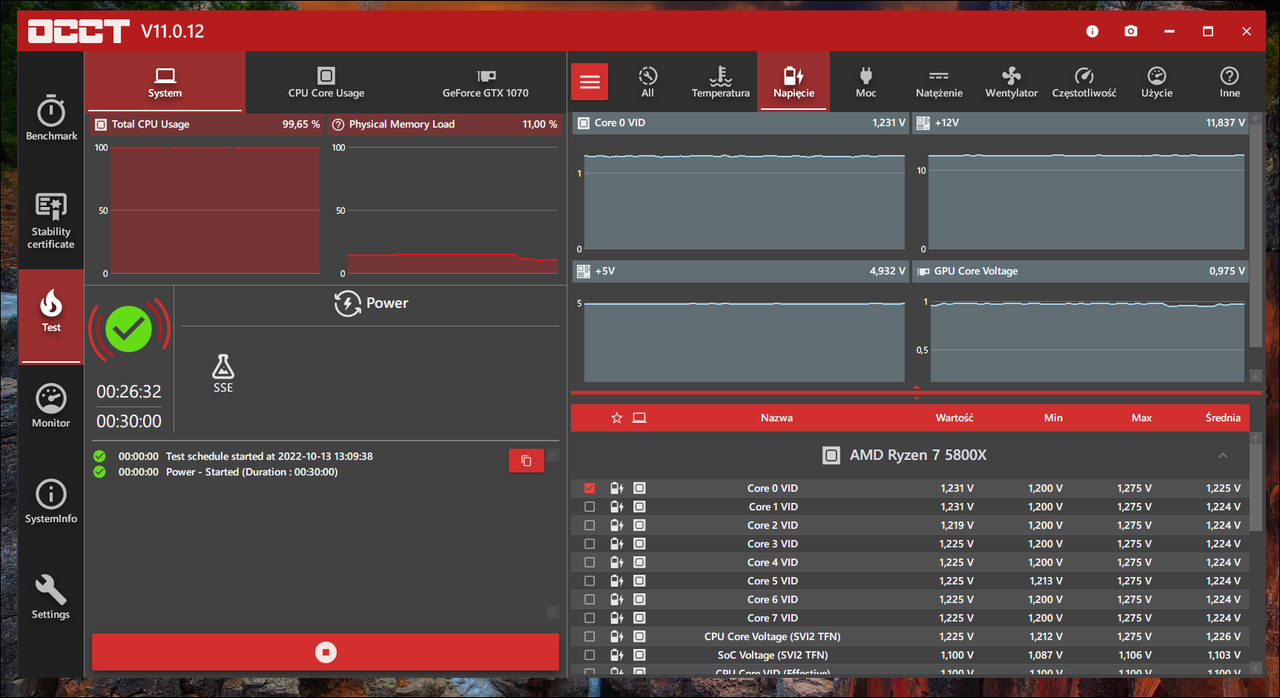
Task: Click the Physical Memory Load graph
Action: pos(452,210)
